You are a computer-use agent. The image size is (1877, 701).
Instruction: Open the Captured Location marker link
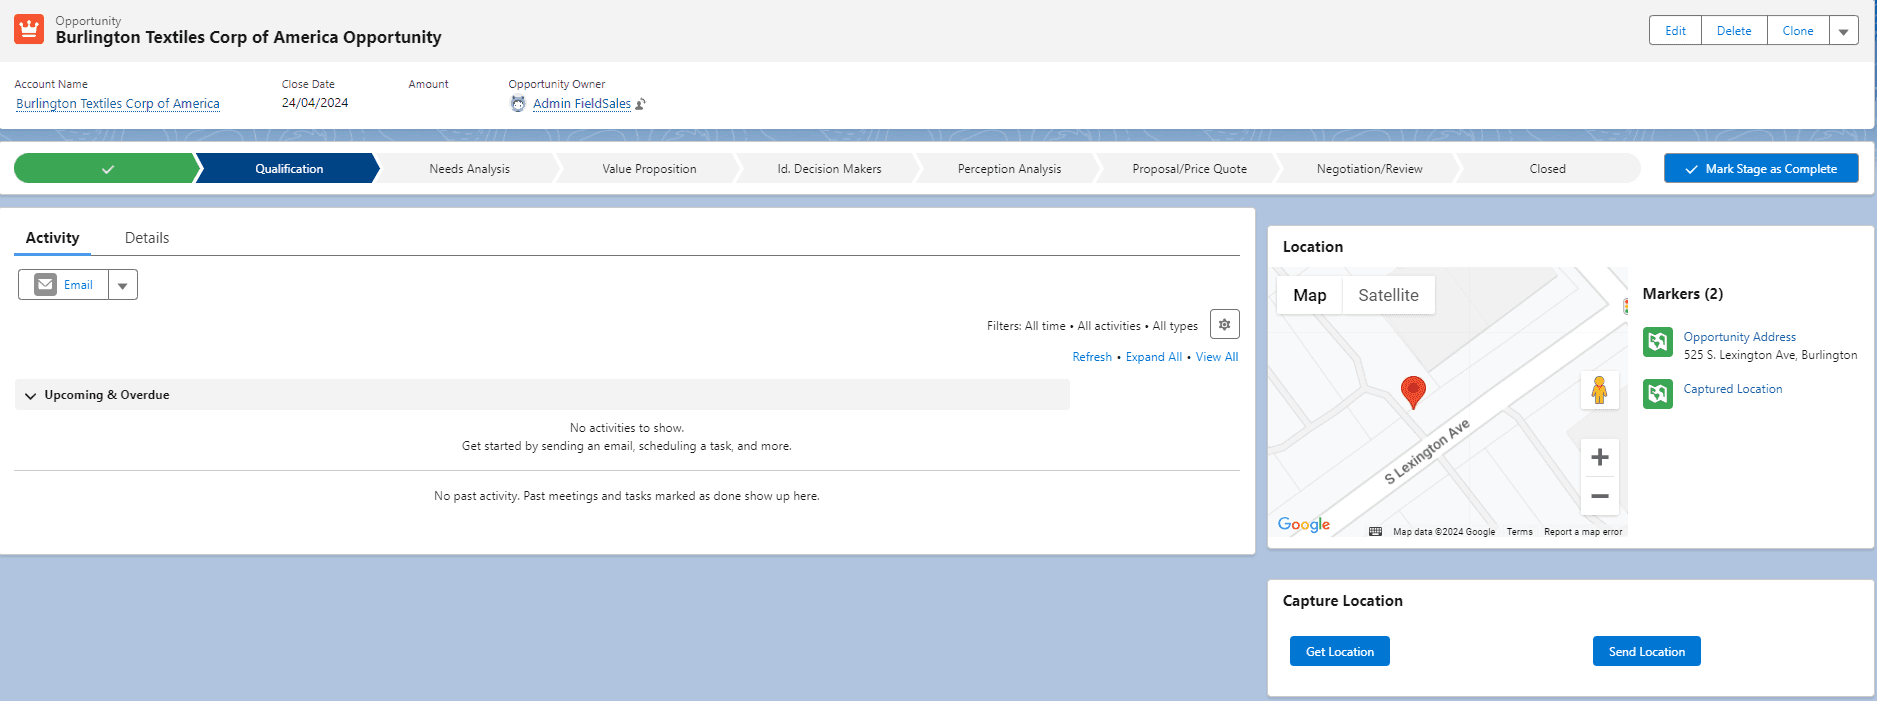[x=1732, y=389]
